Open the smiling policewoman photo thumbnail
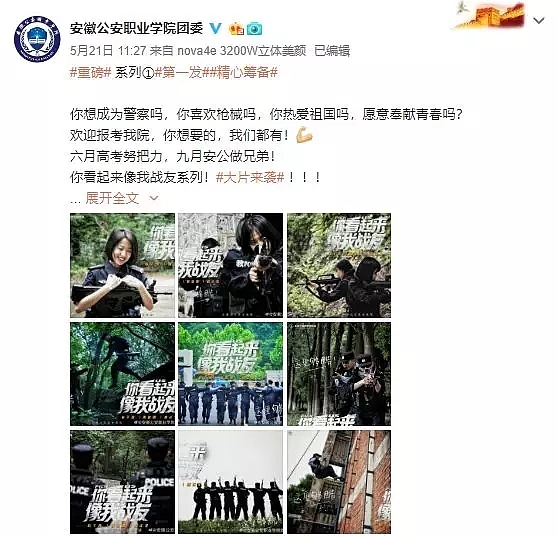The height and width of the screenshot is (537, 558). tap(122, 265)
